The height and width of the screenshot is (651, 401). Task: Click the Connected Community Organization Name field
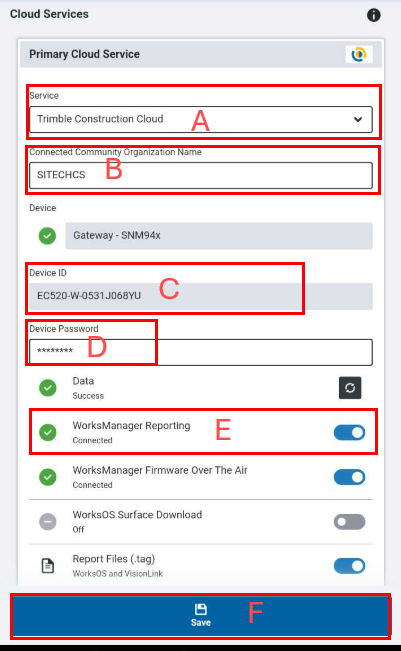(x=201, y=175)
